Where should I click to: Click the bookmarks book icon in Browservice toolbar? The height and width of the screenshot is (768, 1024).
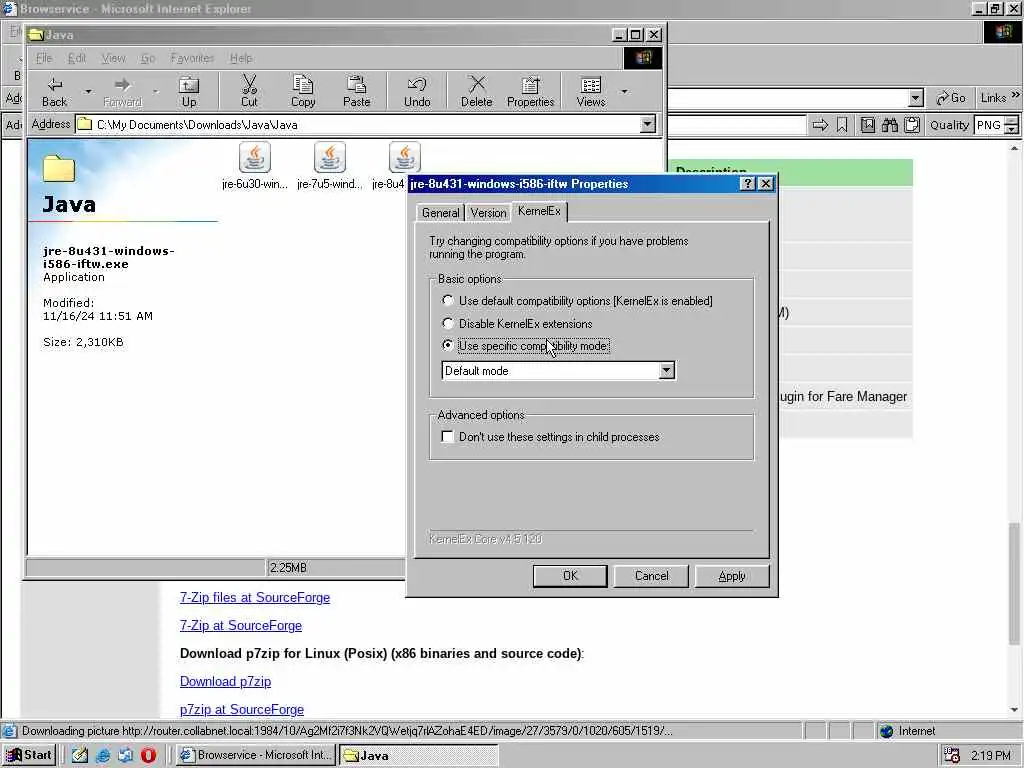pyautogui.click(x=867, y=125)
